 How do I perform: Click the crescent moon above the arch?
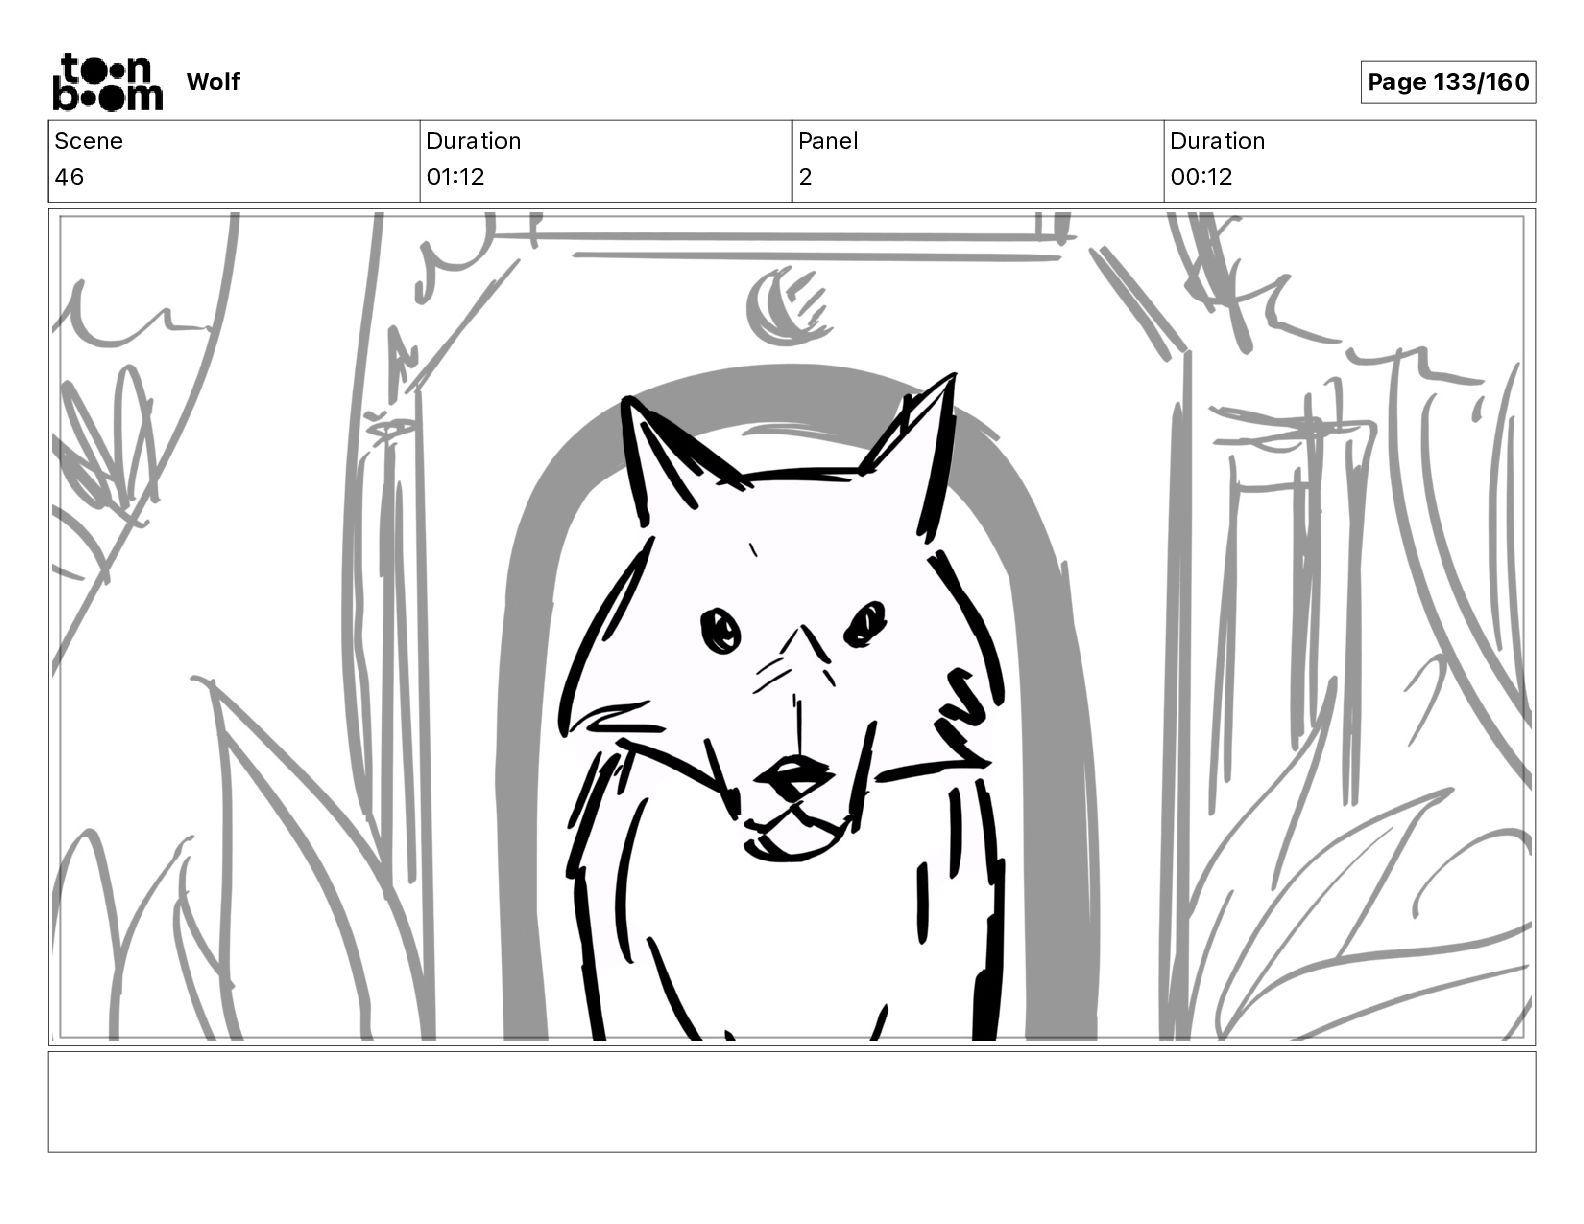pos(787,306)
